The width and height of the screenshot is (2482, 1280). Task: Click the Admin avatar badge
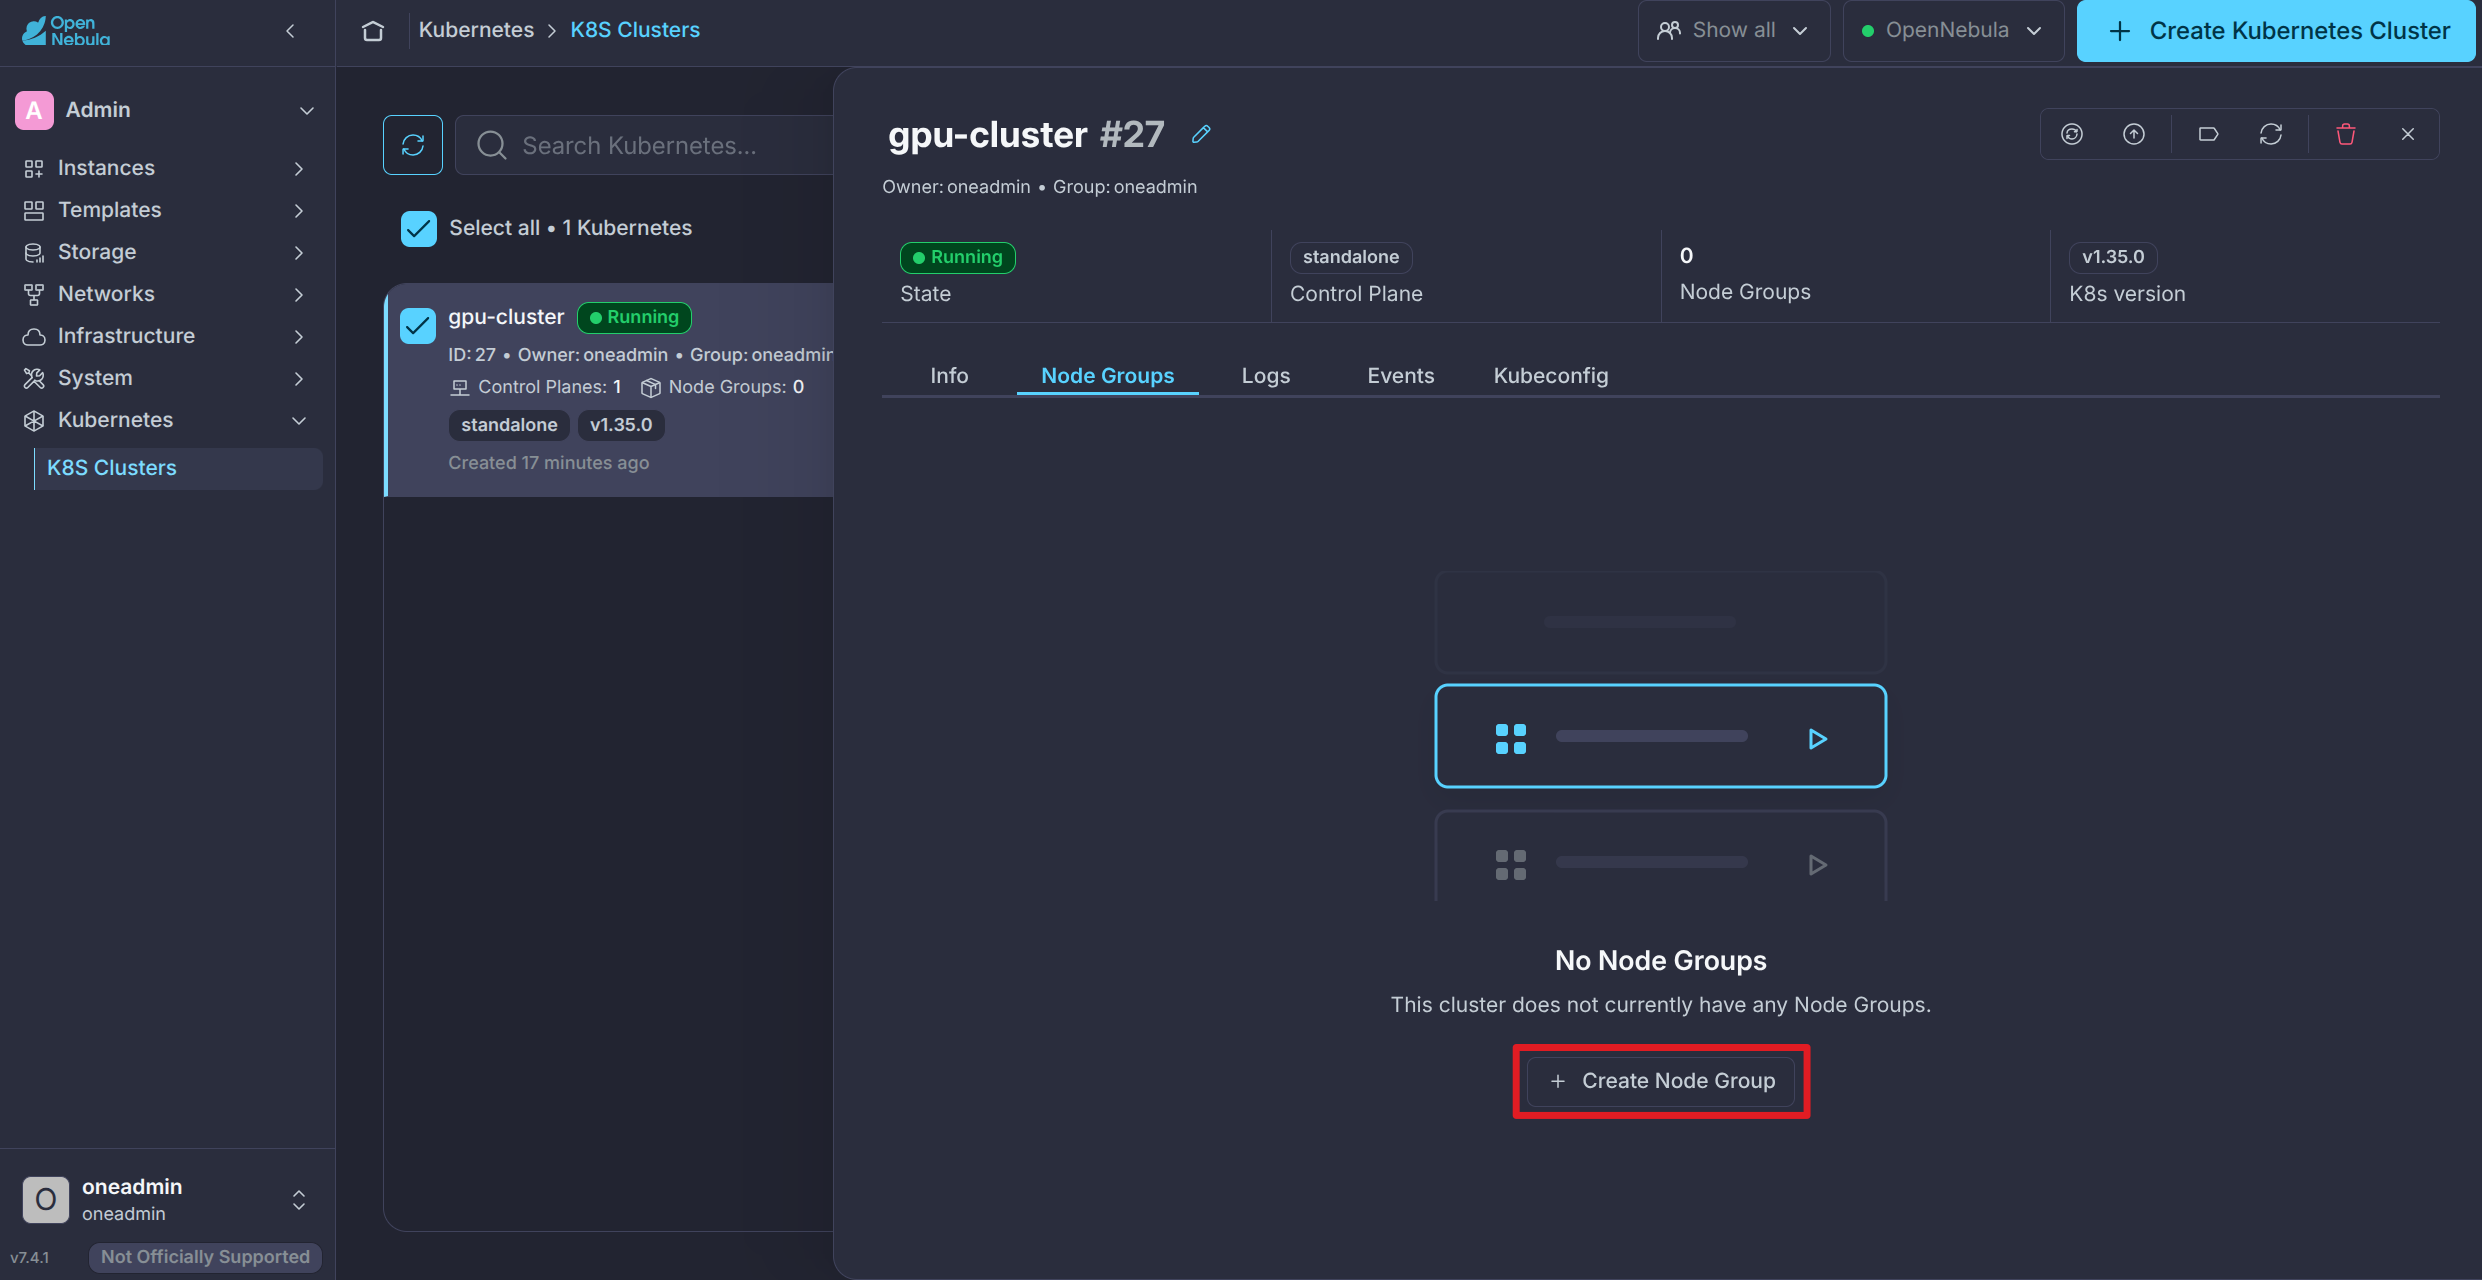(34, 110)
